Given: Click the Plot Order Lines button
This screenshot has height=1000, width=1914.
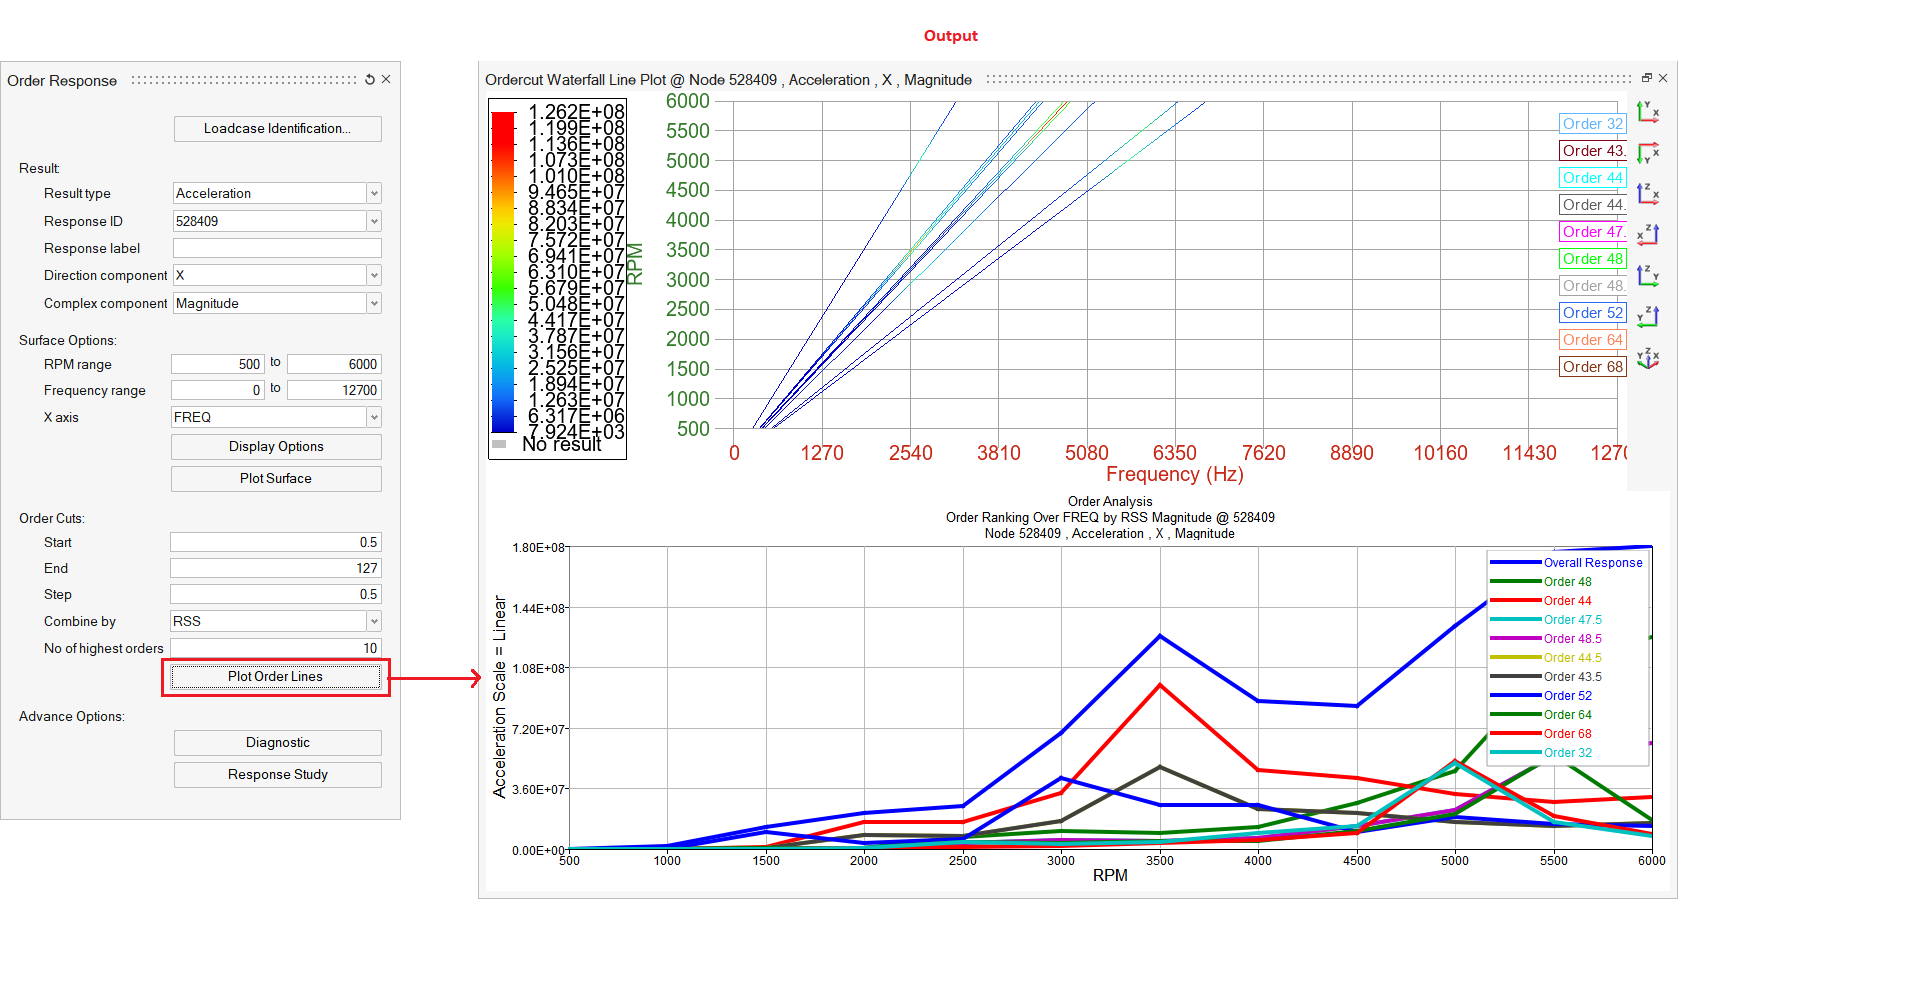Looking at the screenshot, I should coord(276,677).
